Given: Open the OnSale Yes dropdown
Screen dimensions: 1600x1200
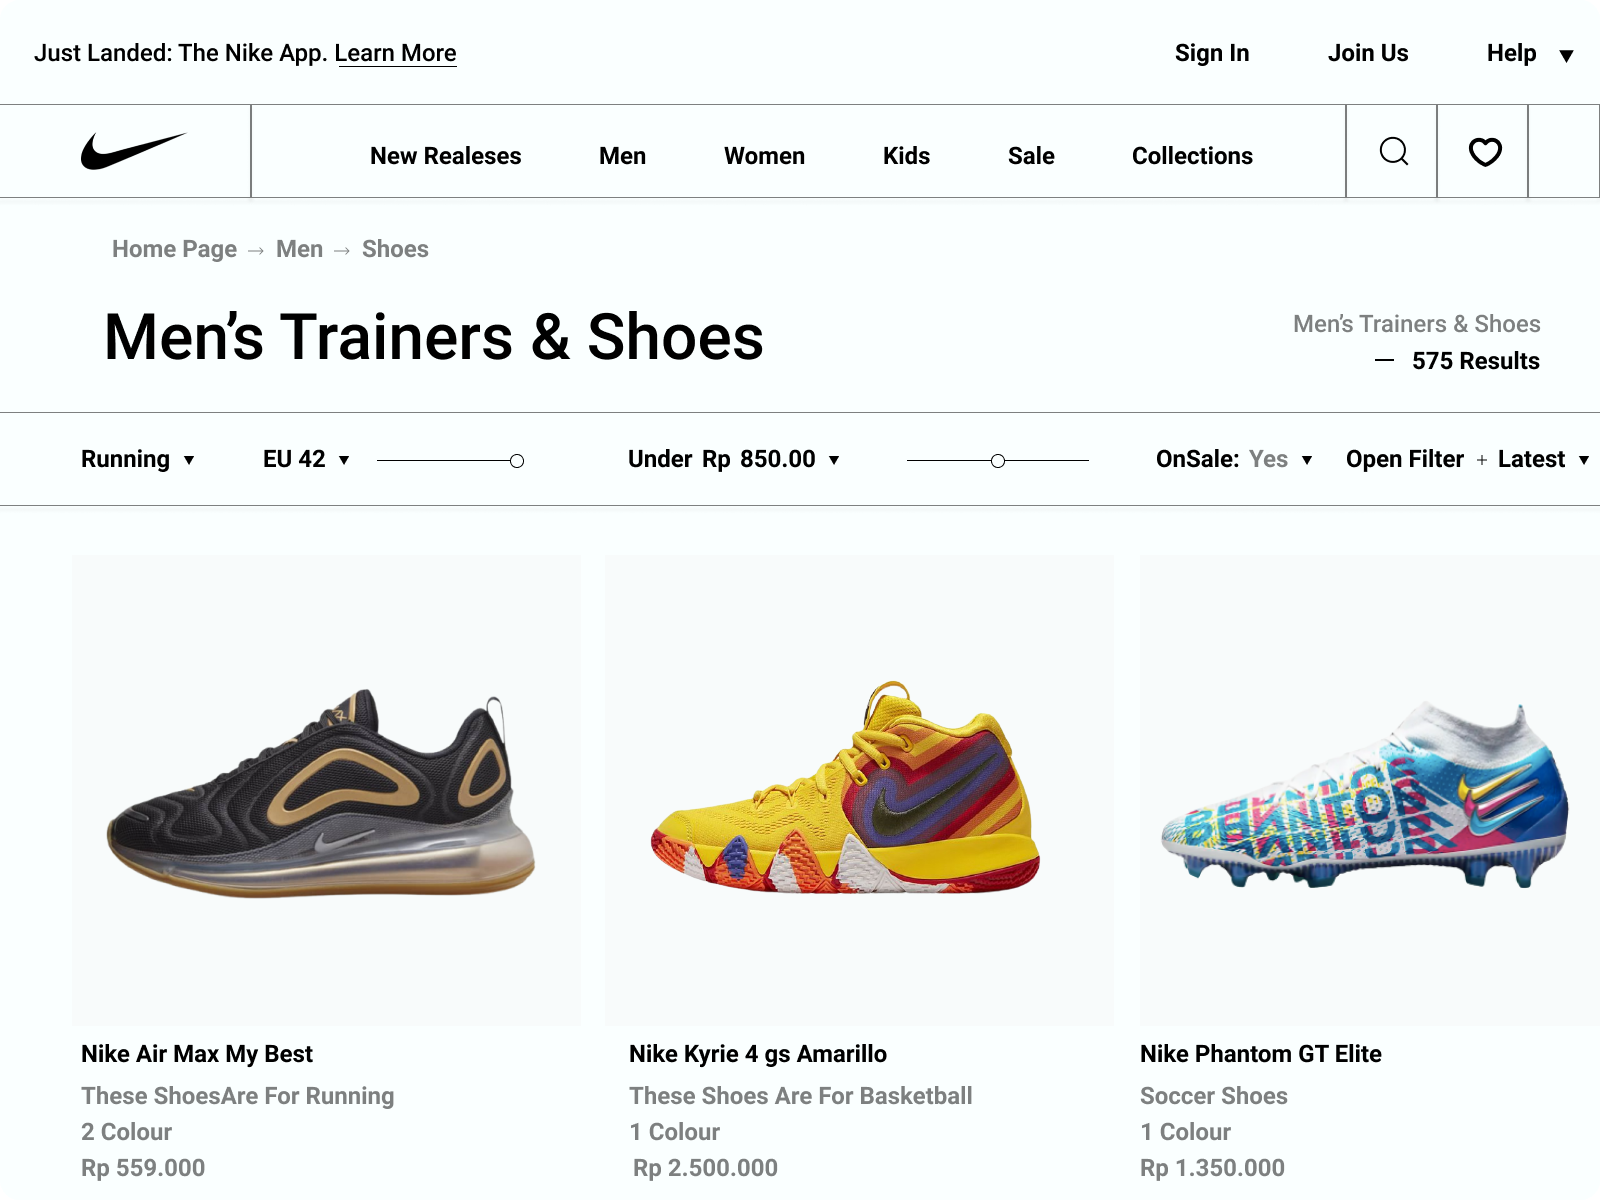Looking at the screenshot, I should click(x=1233, y=459).
